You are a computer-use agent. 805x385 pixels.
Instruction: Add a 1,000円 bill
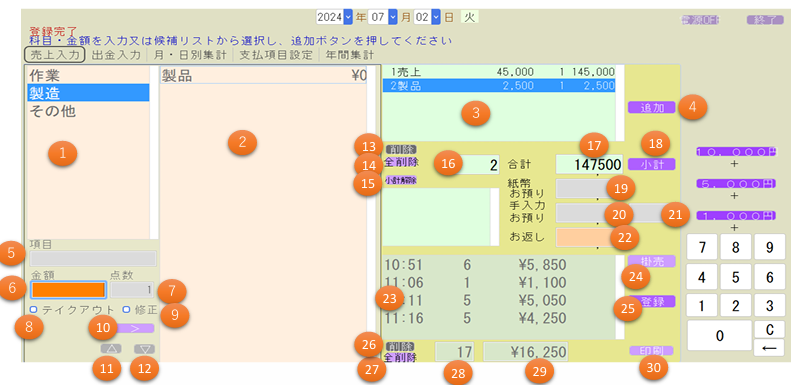coord(736,215)
